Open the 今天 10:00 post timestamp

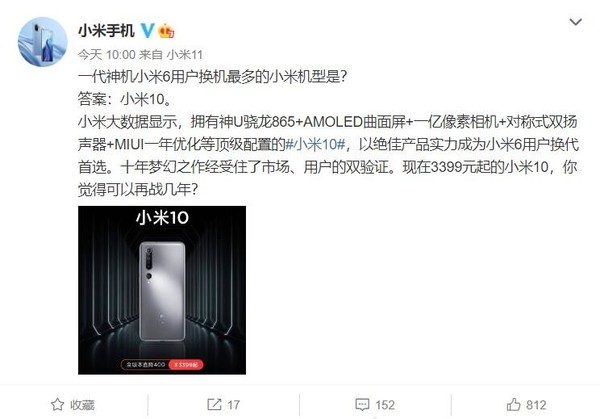[107, 55]
